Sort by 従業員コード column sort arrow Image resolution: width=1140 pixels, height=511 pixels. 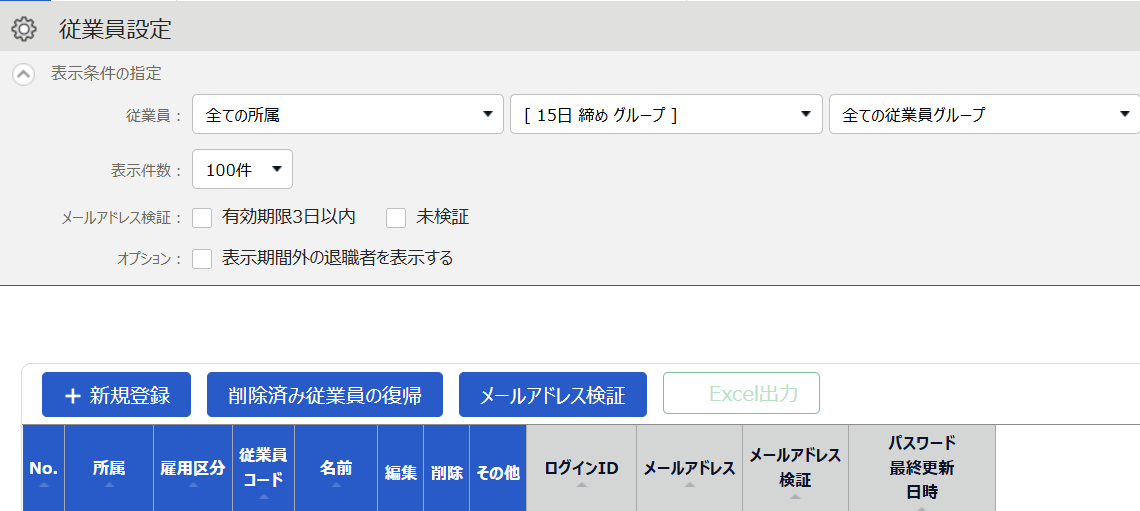263,496
